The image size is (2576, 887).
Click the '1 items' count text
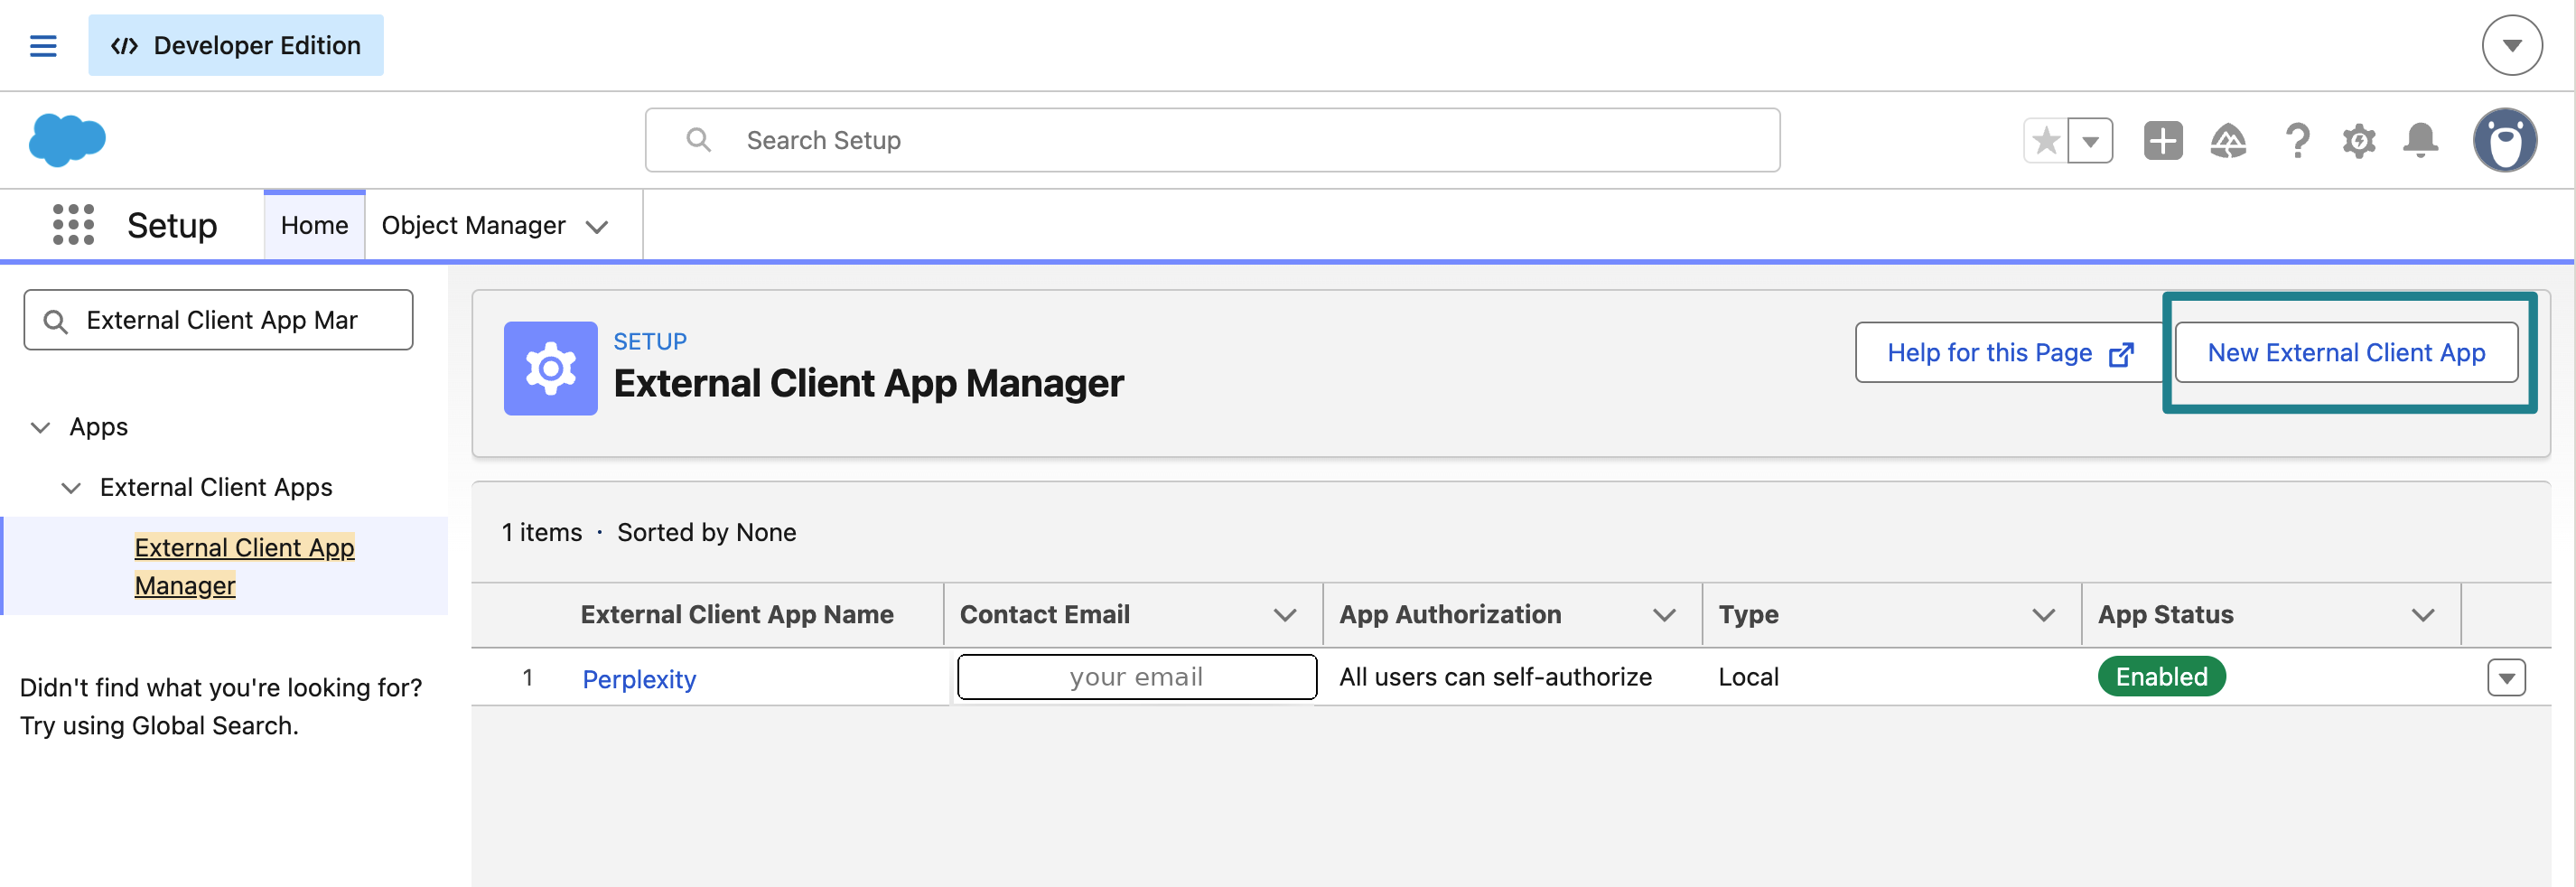coord(541,532)
